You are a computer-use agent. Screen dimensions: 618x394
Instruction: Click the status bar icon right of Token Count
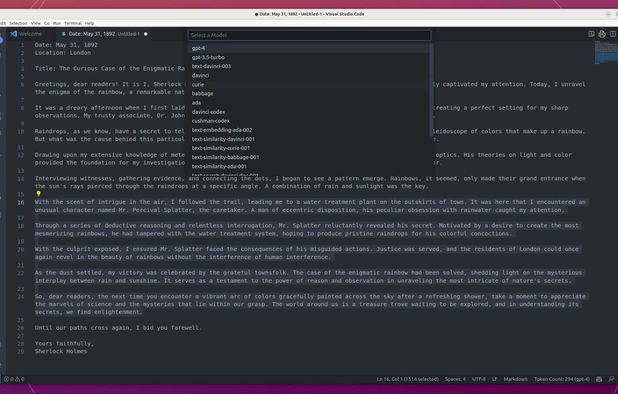599,379
